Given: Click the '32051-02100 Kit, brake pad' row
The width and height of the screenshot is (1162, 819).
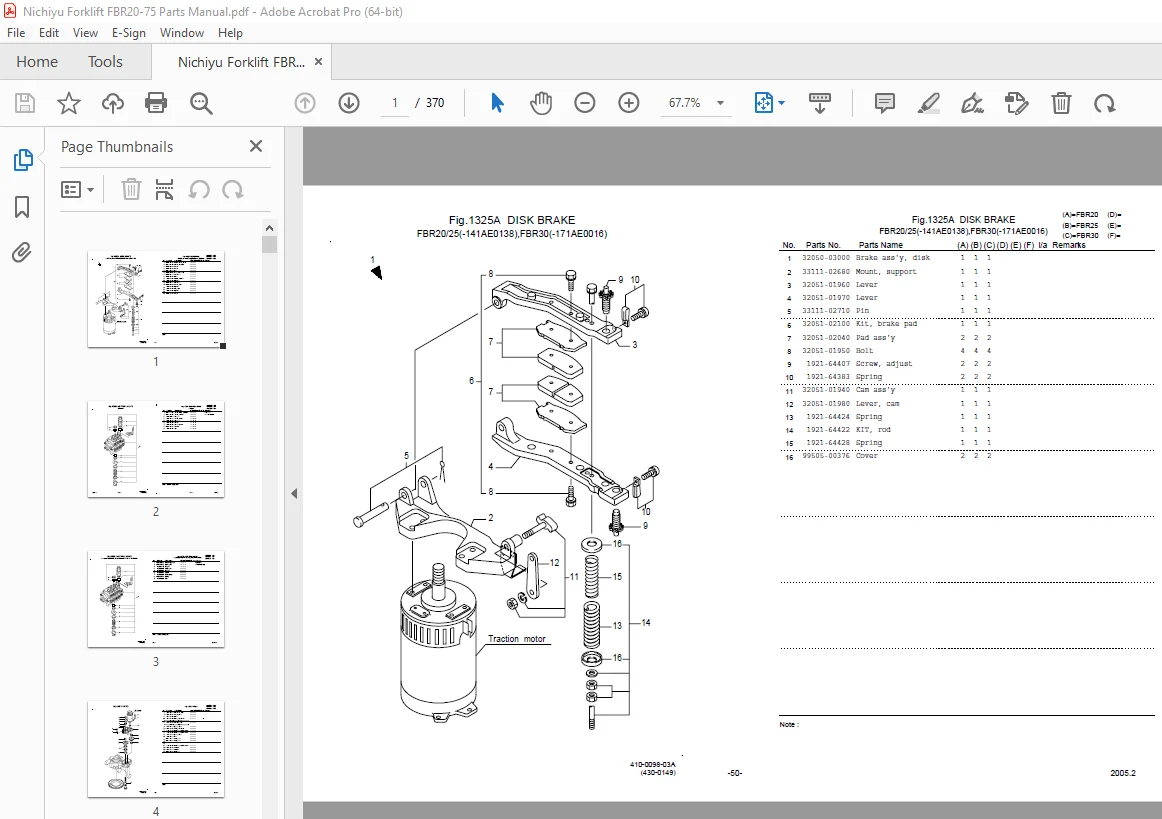Looking at the screenshot, I should click(x=967, y=324).
